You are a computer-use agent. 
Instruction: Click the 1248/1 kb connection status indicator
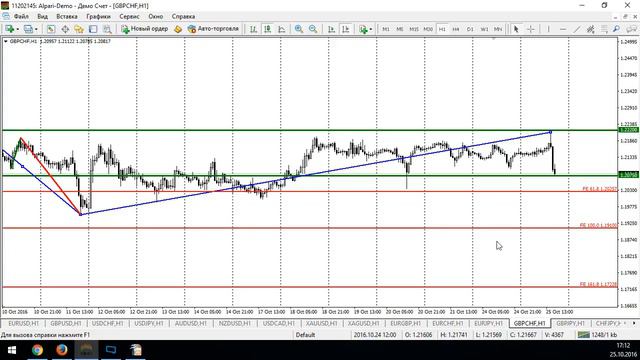click(597, 335)
